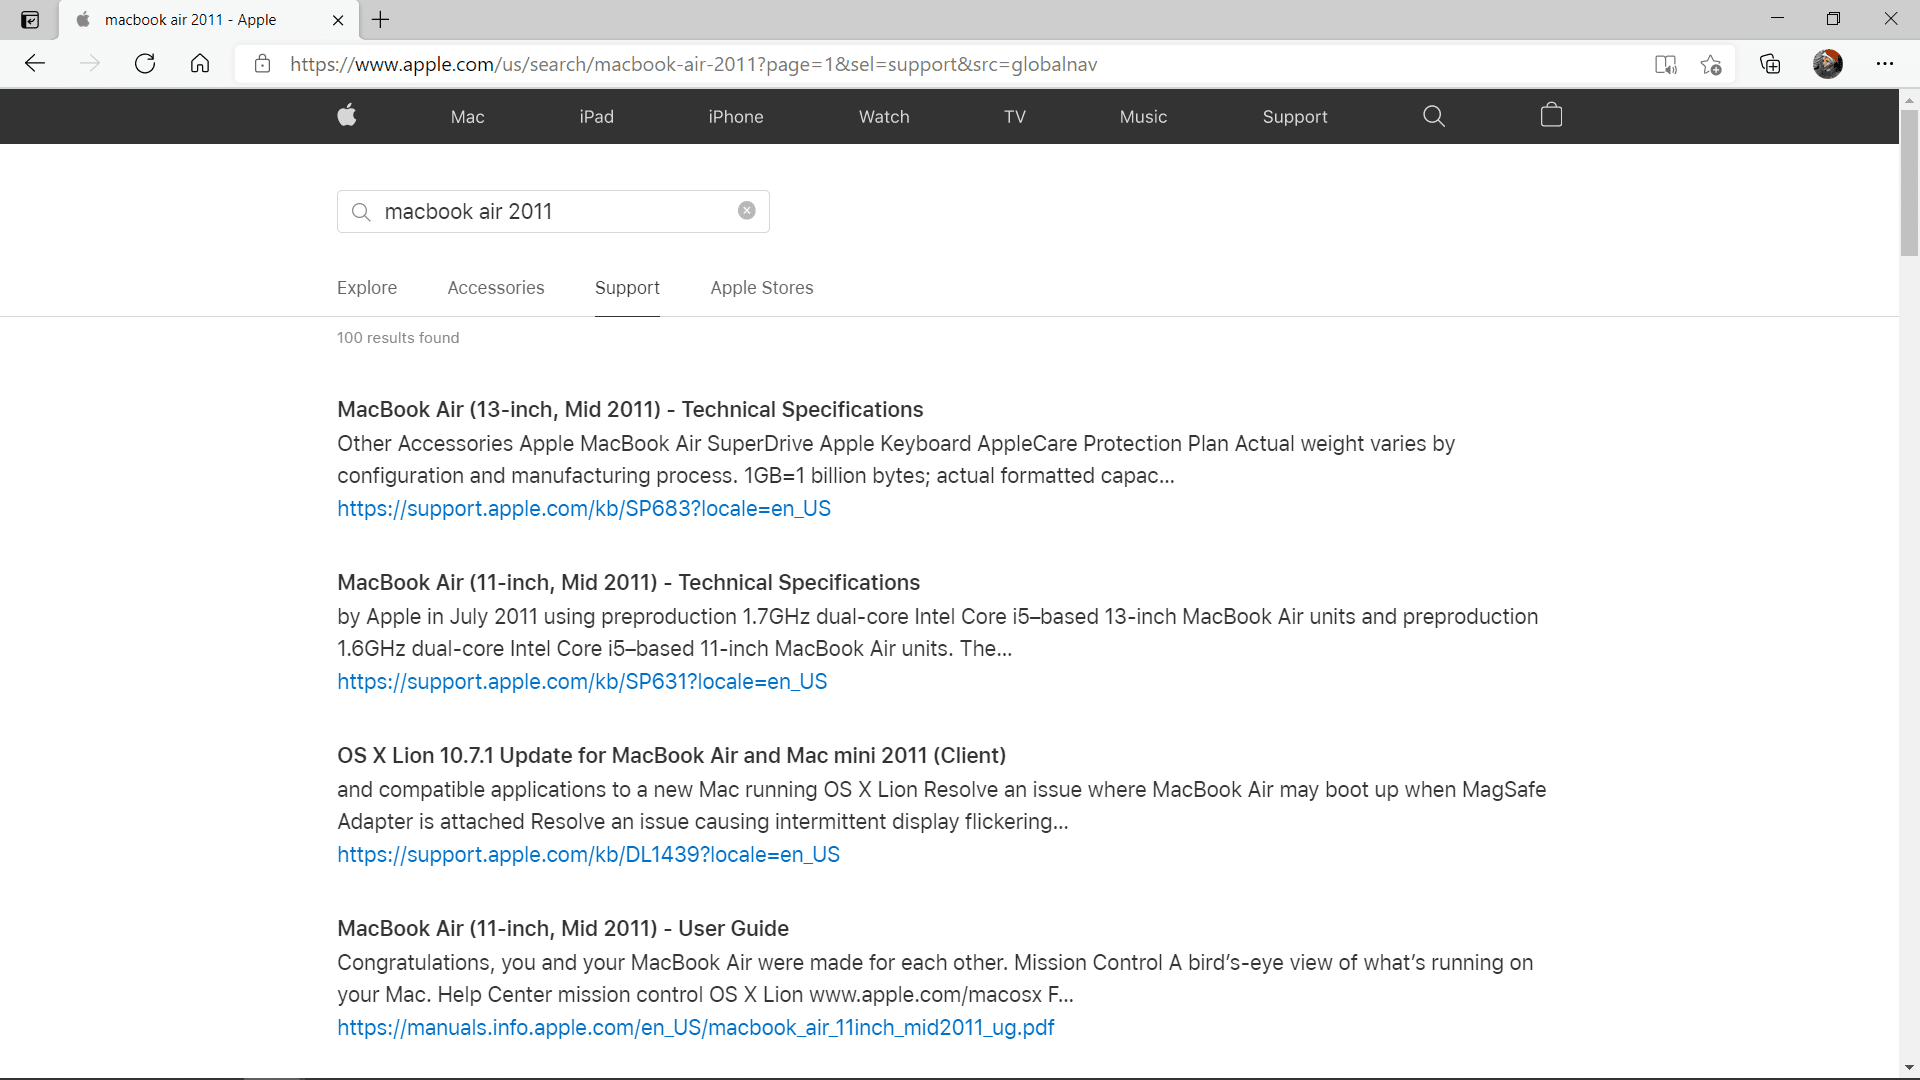The width and height of the screenshot is (1920, 1080).
Task: Open the browser Settings and more menu
Action: pyautogui.click(x=1885, y=64)
